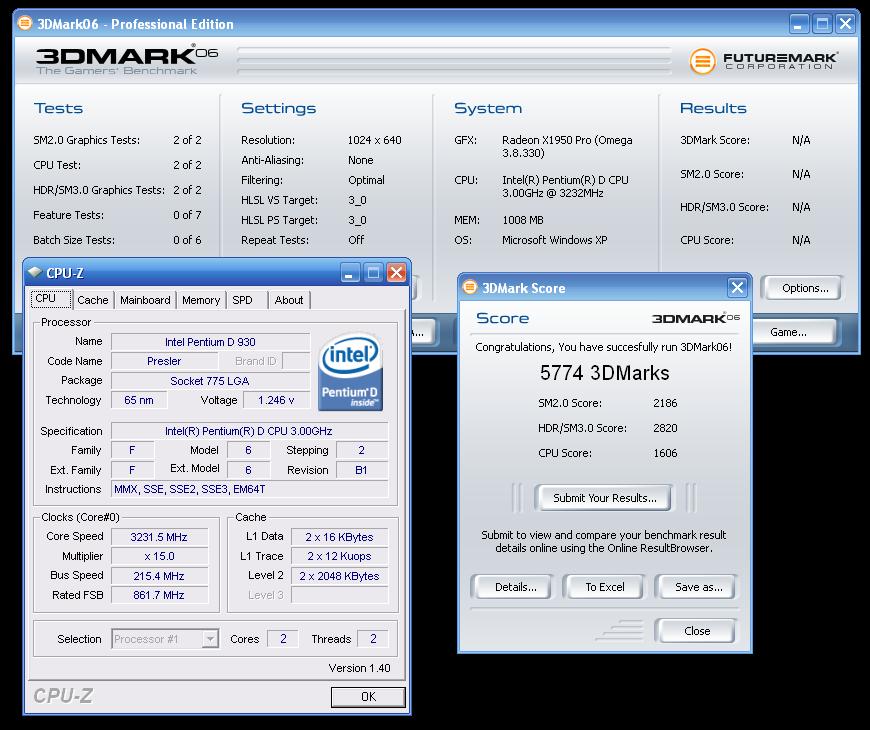
Task: Close the 3DMark Score dialog with X
Action: point(737,287)
